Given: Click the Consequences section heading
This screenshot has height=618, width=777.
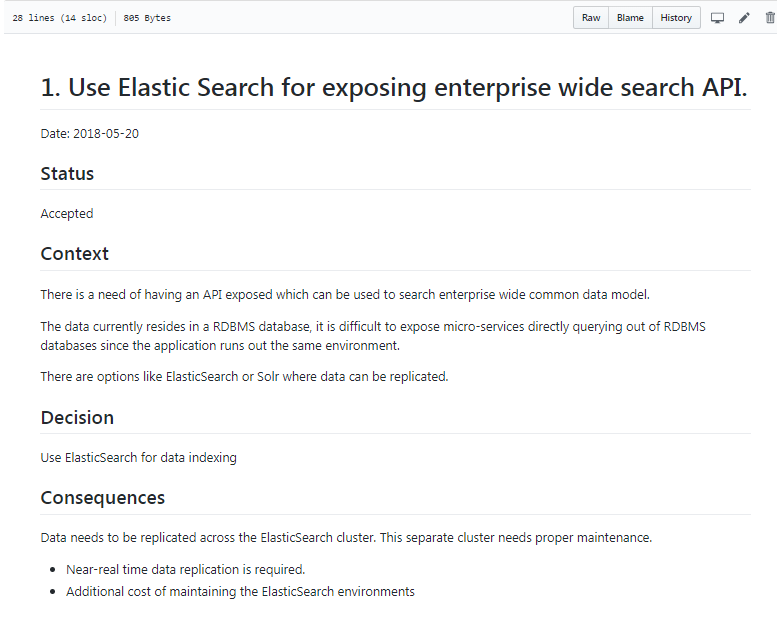Looking at the screenshot, I should pos(102,498).
